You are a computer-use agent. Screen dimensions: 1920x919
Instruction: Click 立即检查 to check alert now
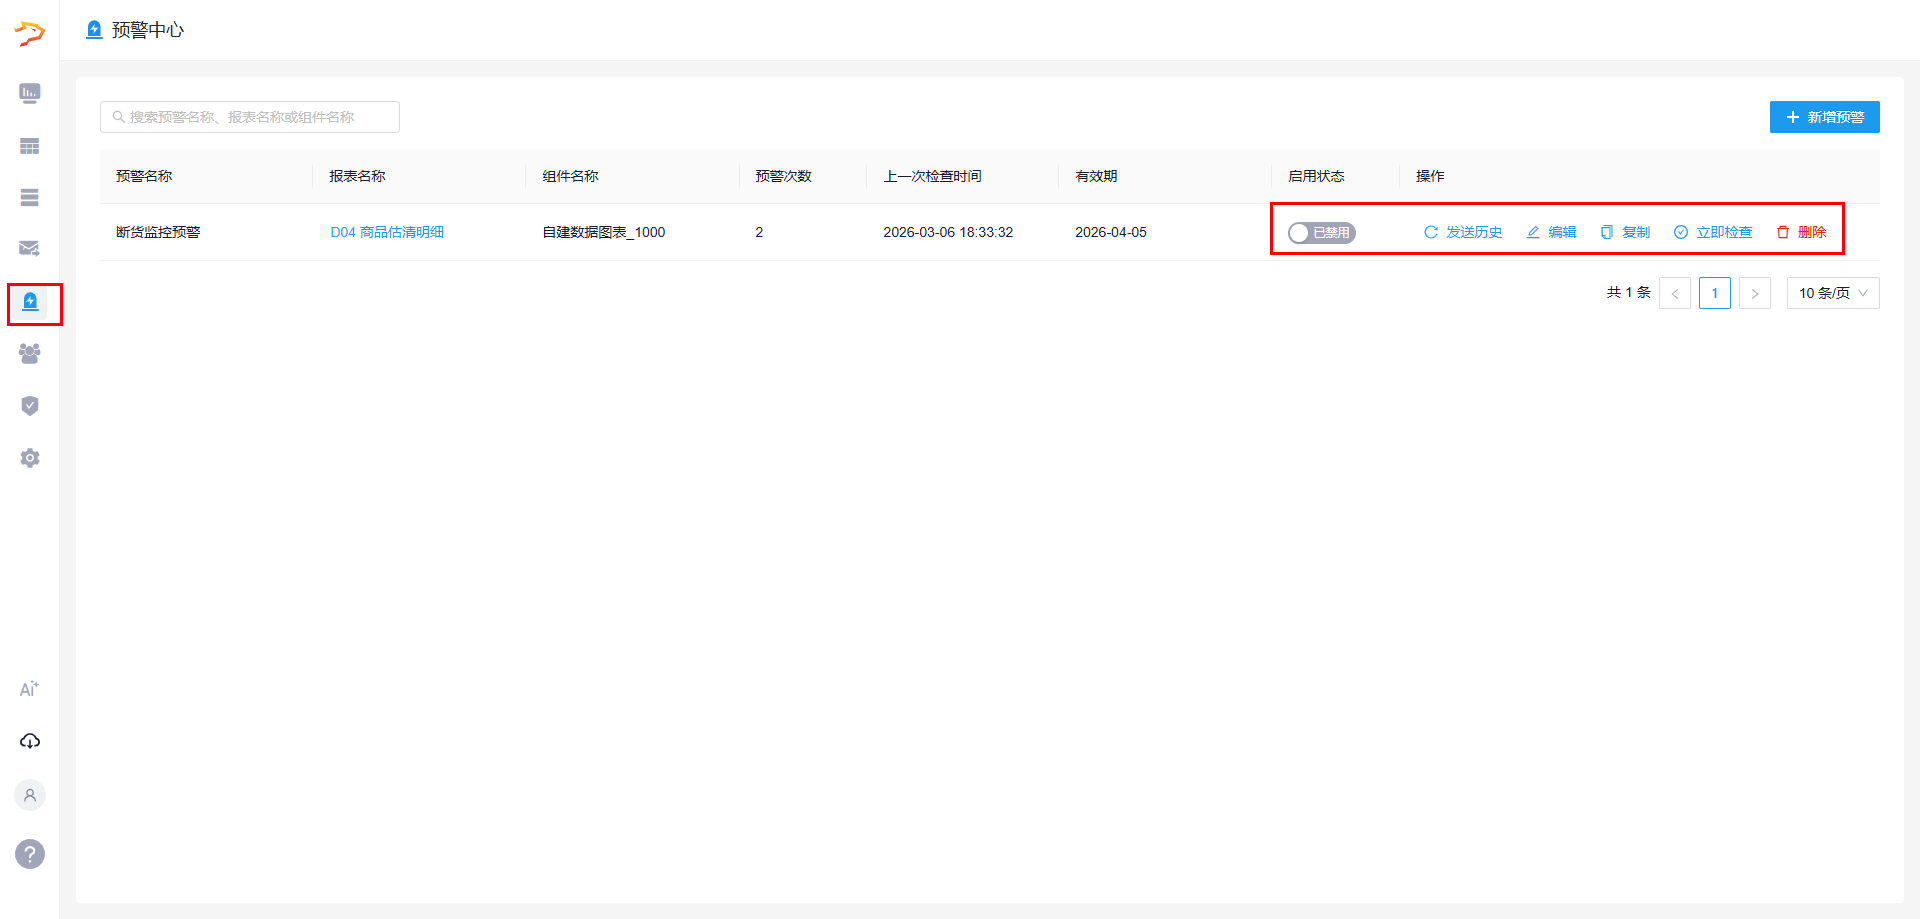[x=1713, y=232]
